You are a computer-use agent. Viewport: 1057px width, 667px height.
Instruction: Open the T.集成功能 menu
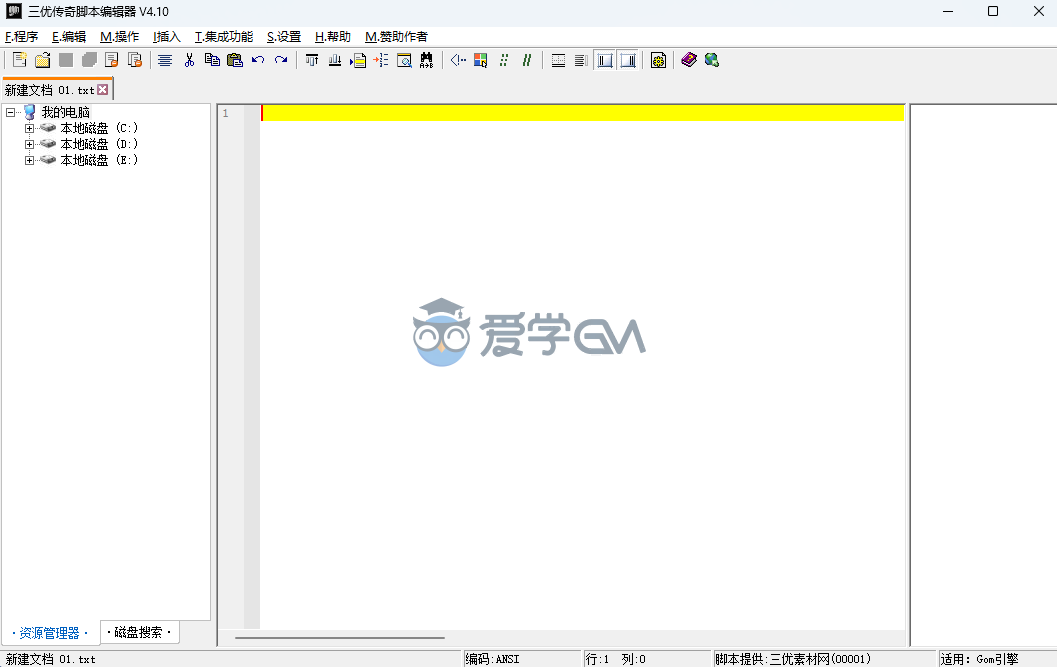pyautogui.click(x=224, y=36)
